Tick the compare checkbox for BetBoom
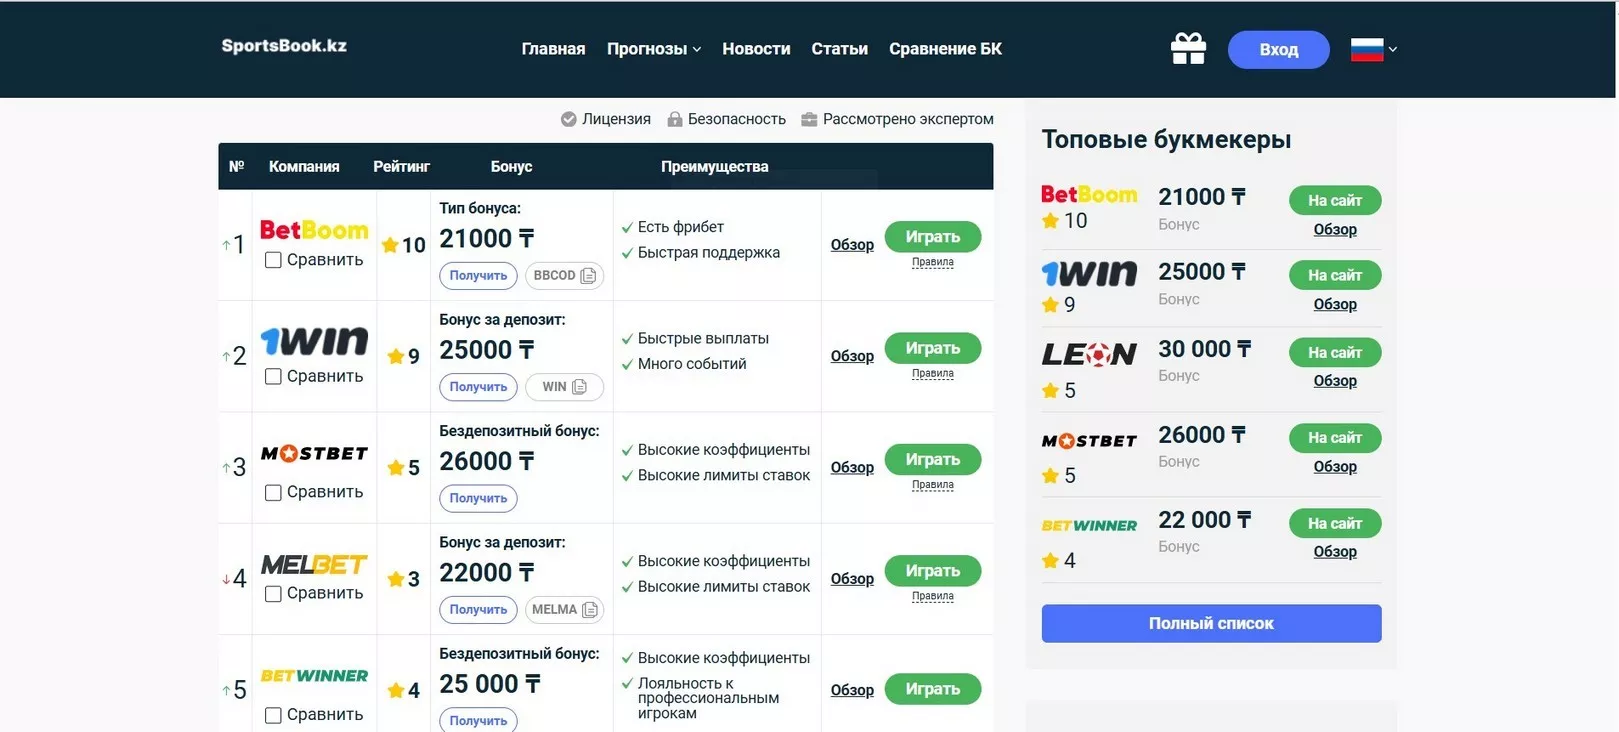Image resolution: width=1619 pixels, height=732 pixels. pyautogui.click(x=273, y=260)
